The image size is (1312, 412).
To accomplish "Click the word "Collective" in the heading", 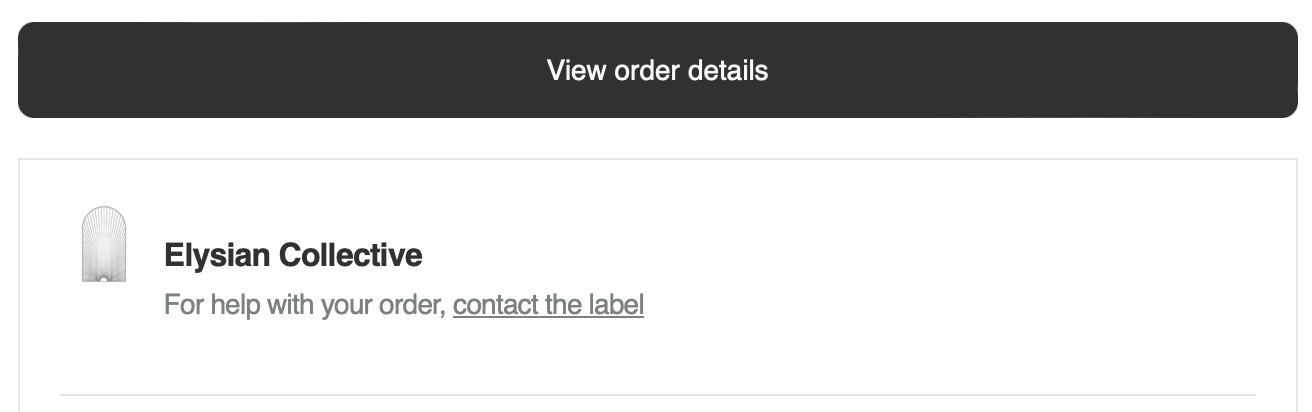I will [350, 256].
